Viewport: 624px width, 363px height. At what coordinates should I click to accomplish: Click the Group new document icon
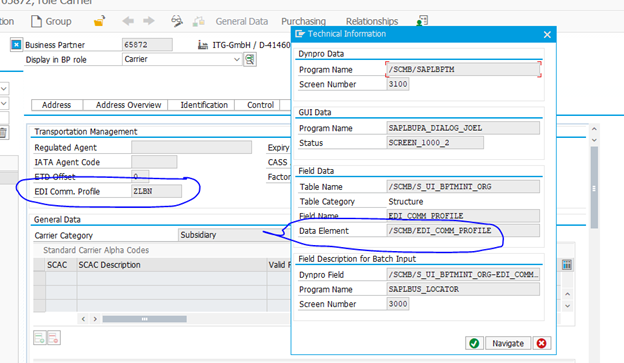36,21
